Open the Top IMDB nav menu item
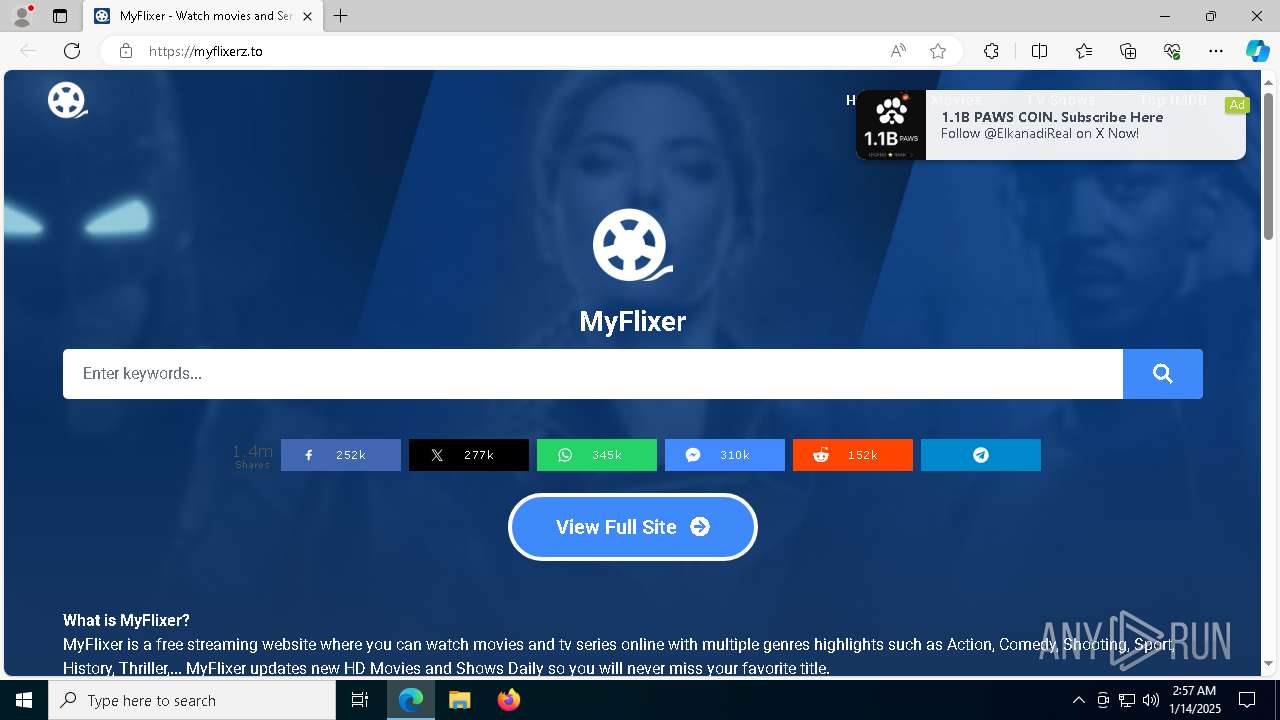 coord(1173,100)
